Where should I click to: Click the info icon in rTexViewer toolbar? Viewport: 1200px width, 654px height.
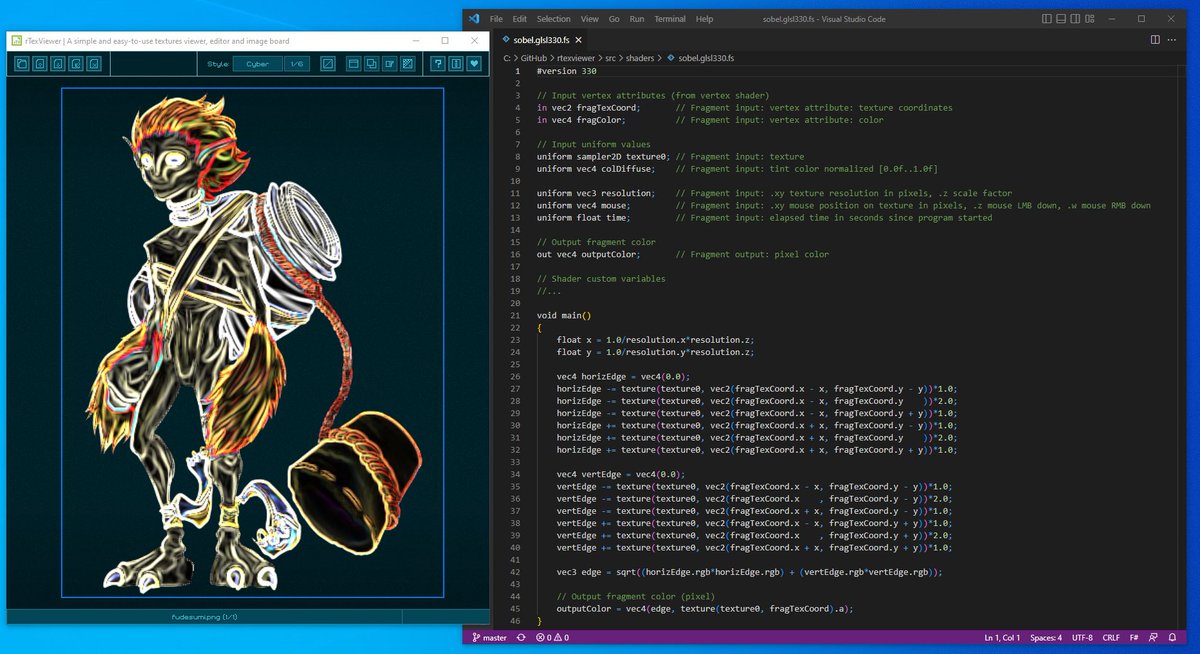coord(456,64)
